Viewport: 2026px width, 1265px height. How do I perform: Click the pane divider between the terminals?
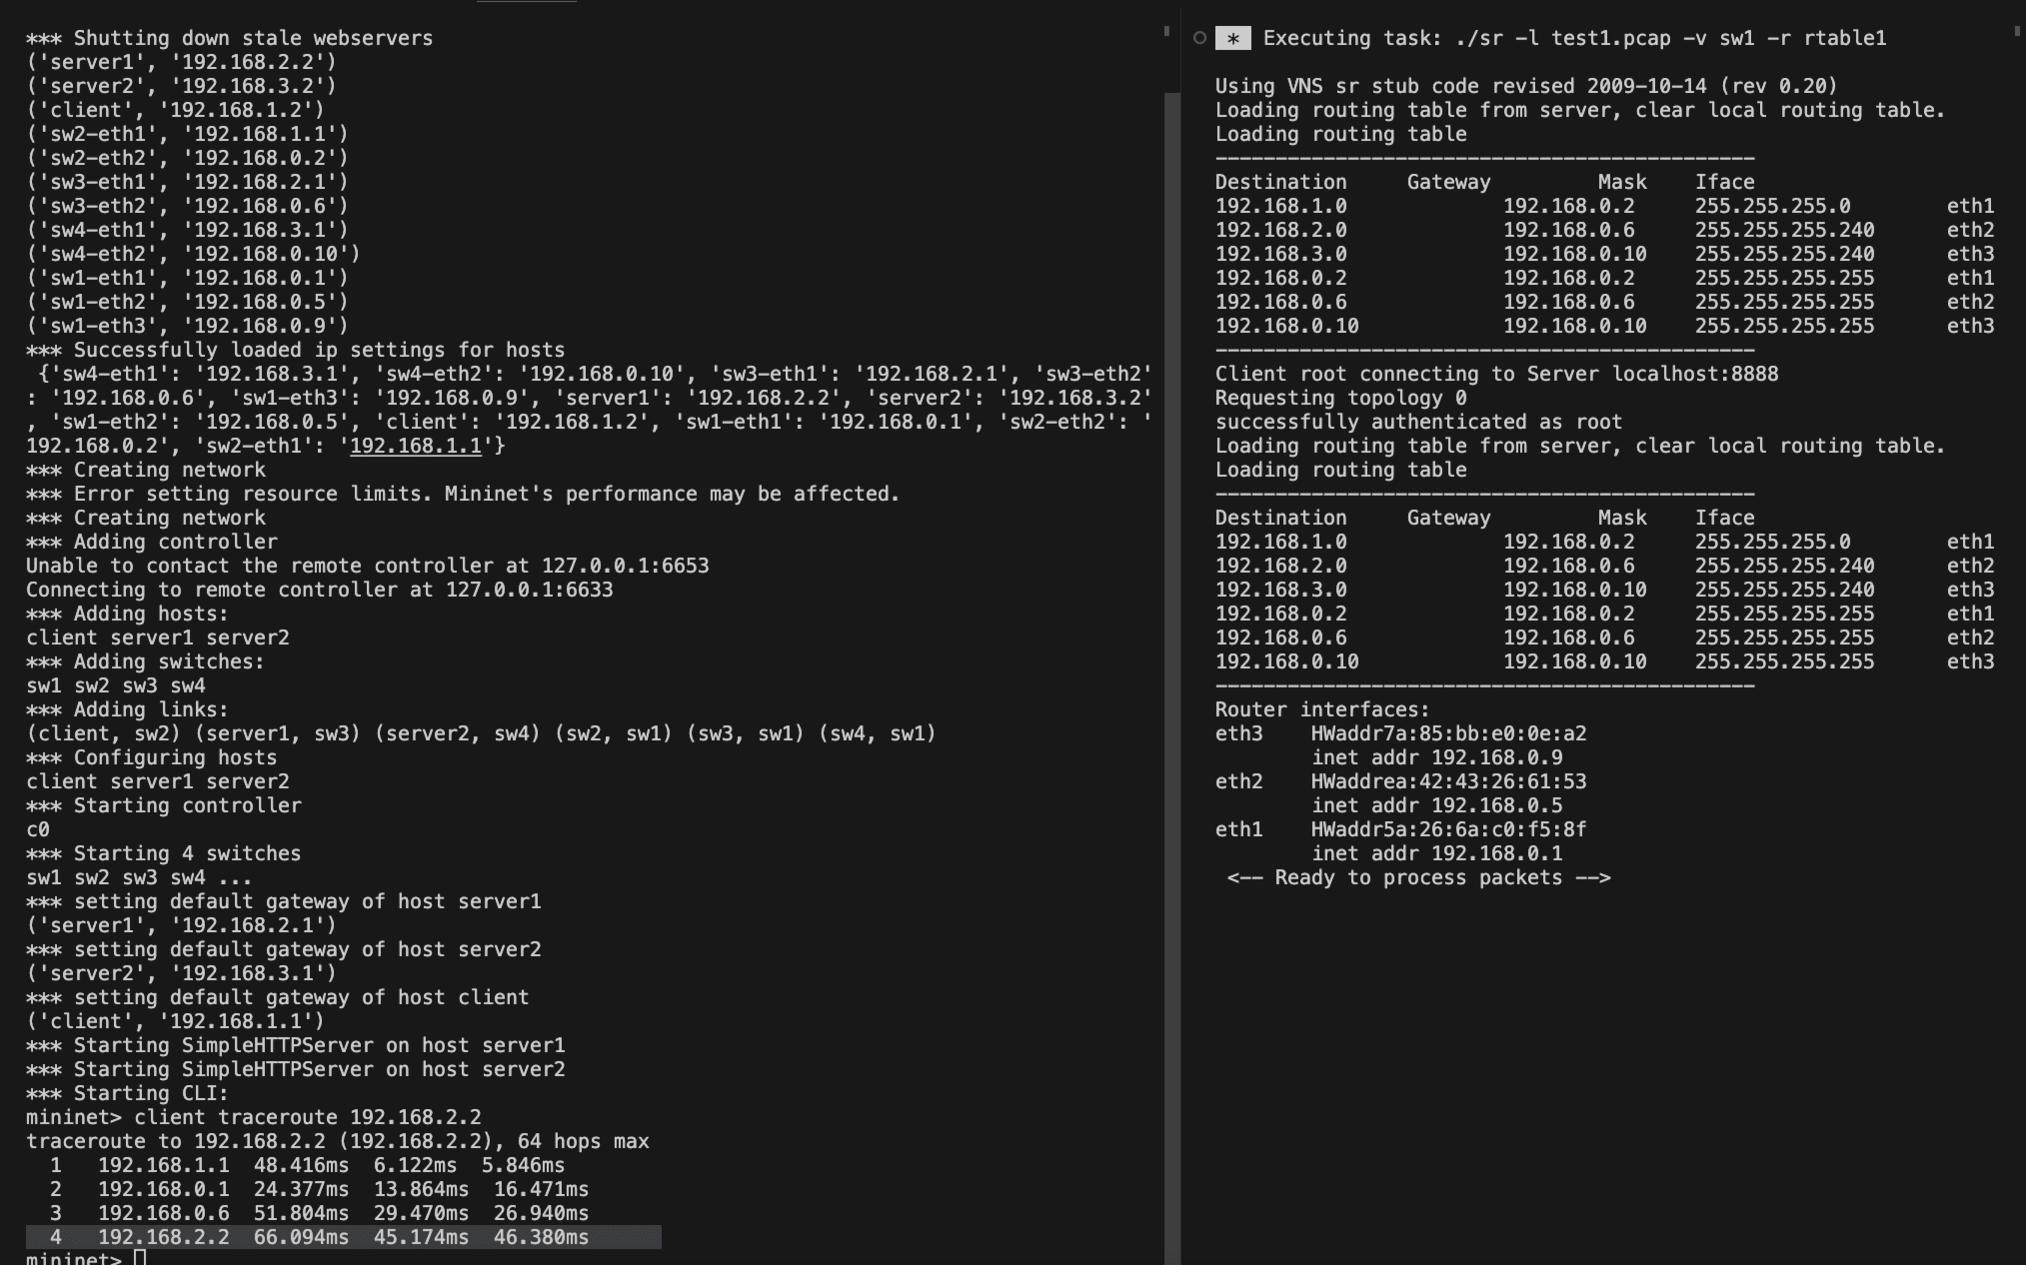click(x=1181, y=632)
